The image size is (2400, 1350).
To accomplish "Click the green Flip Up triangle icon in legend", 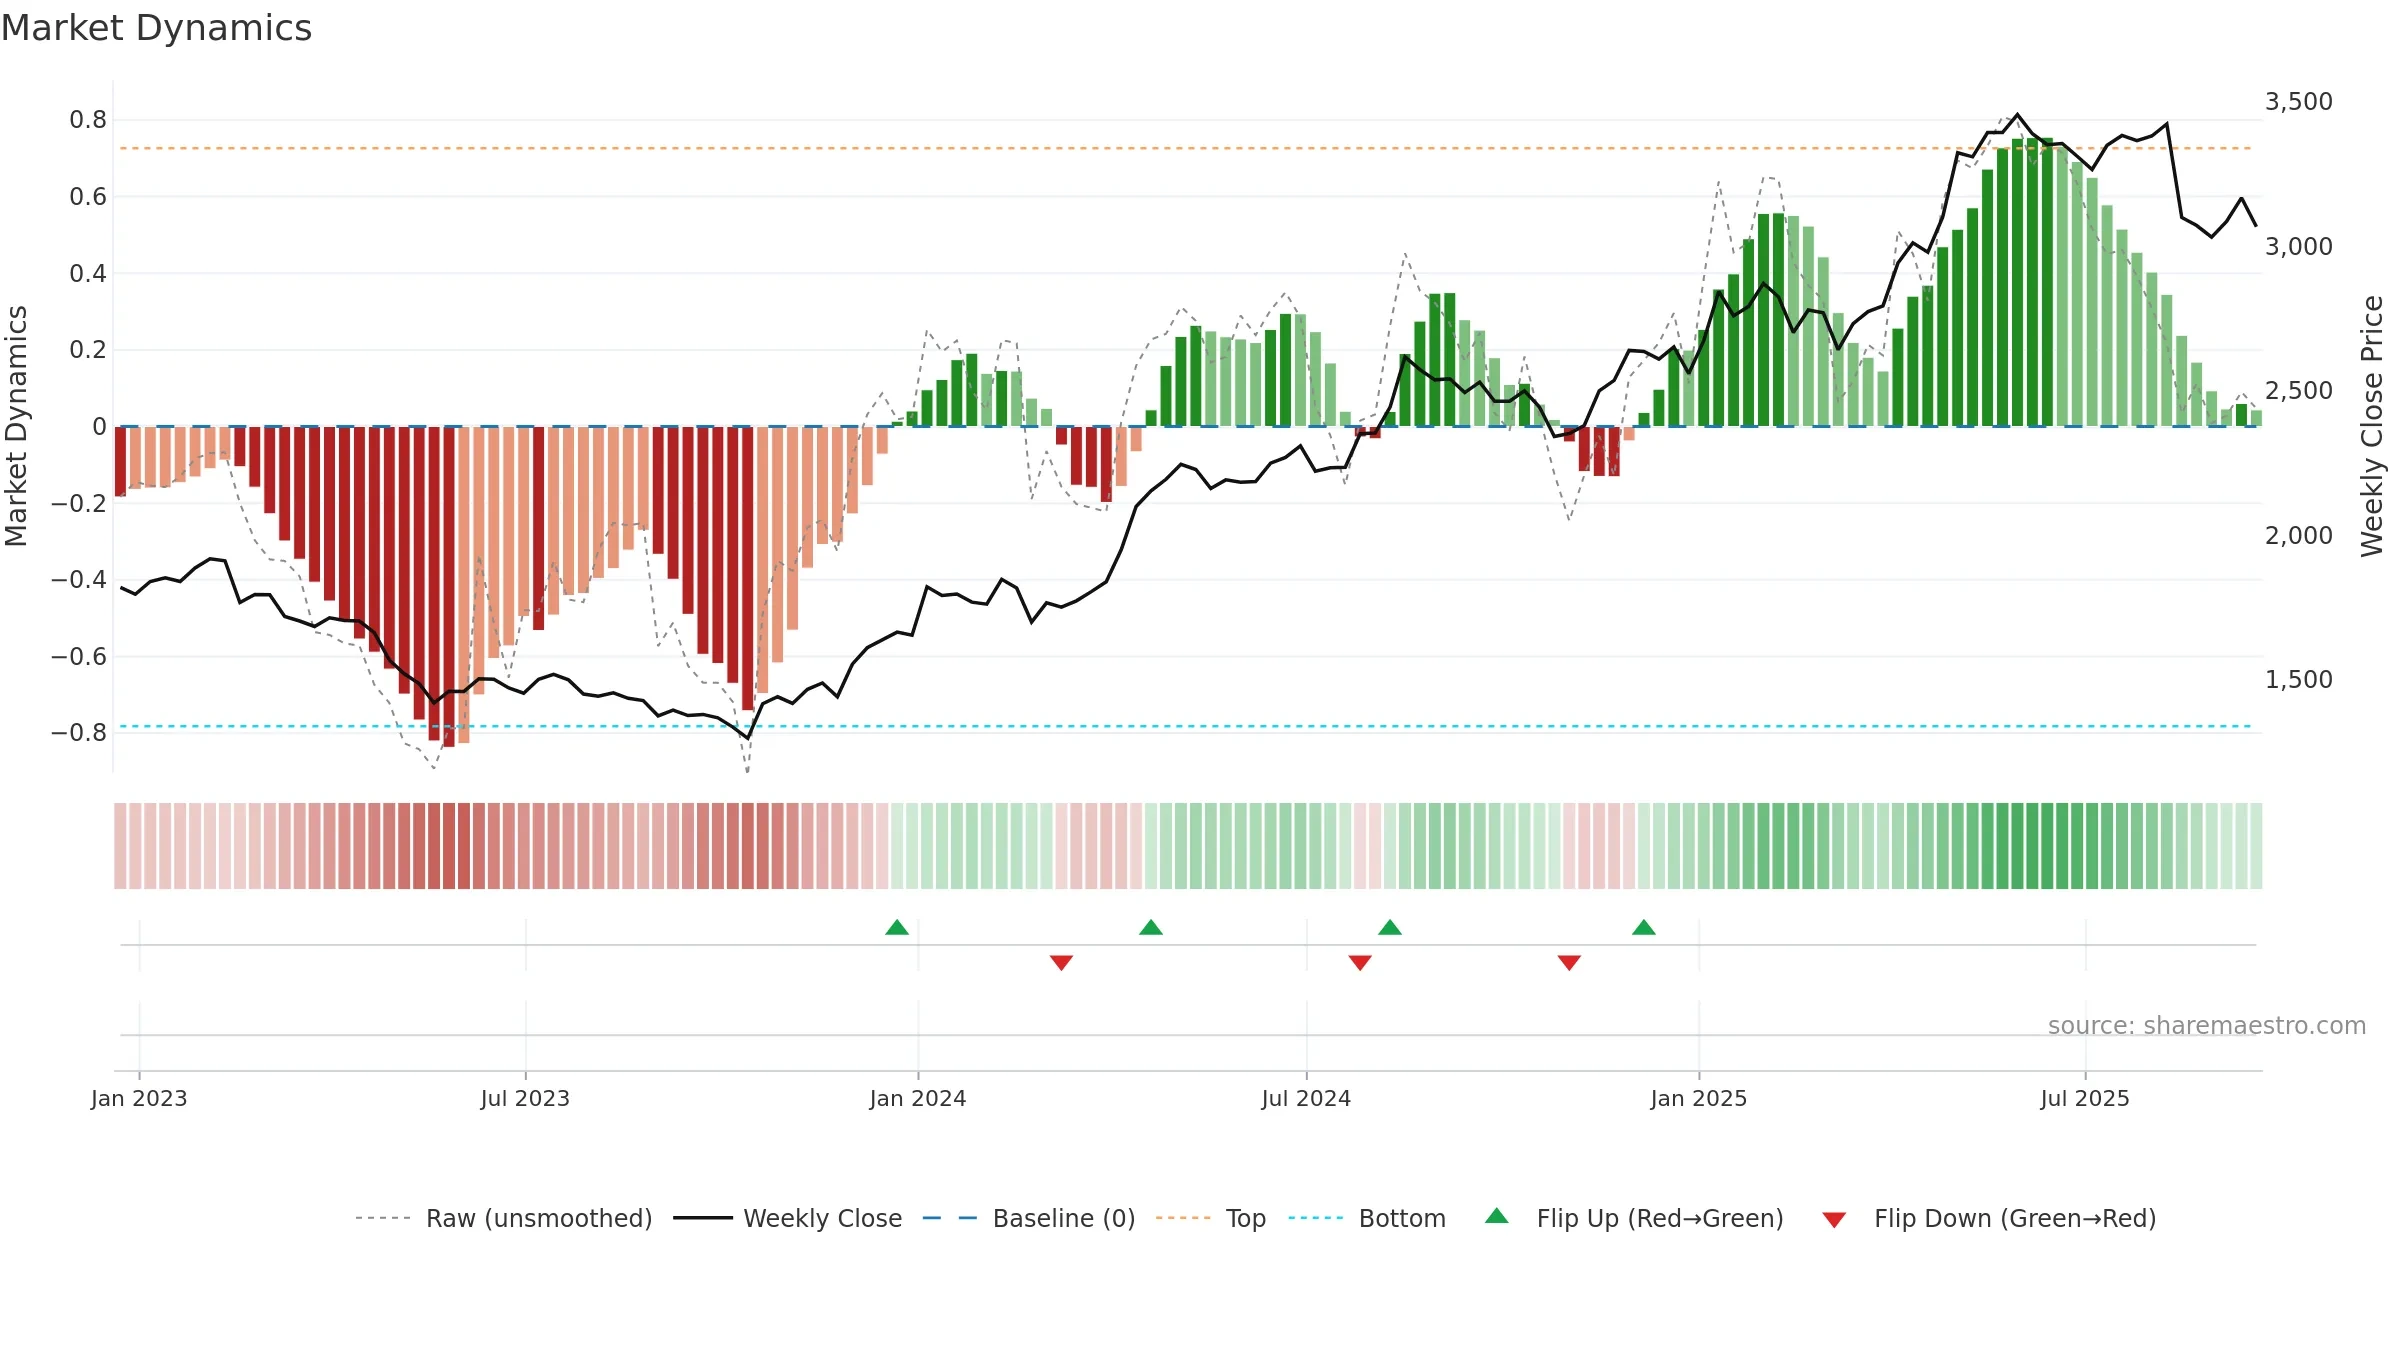I will [x=1497, y=1216].
